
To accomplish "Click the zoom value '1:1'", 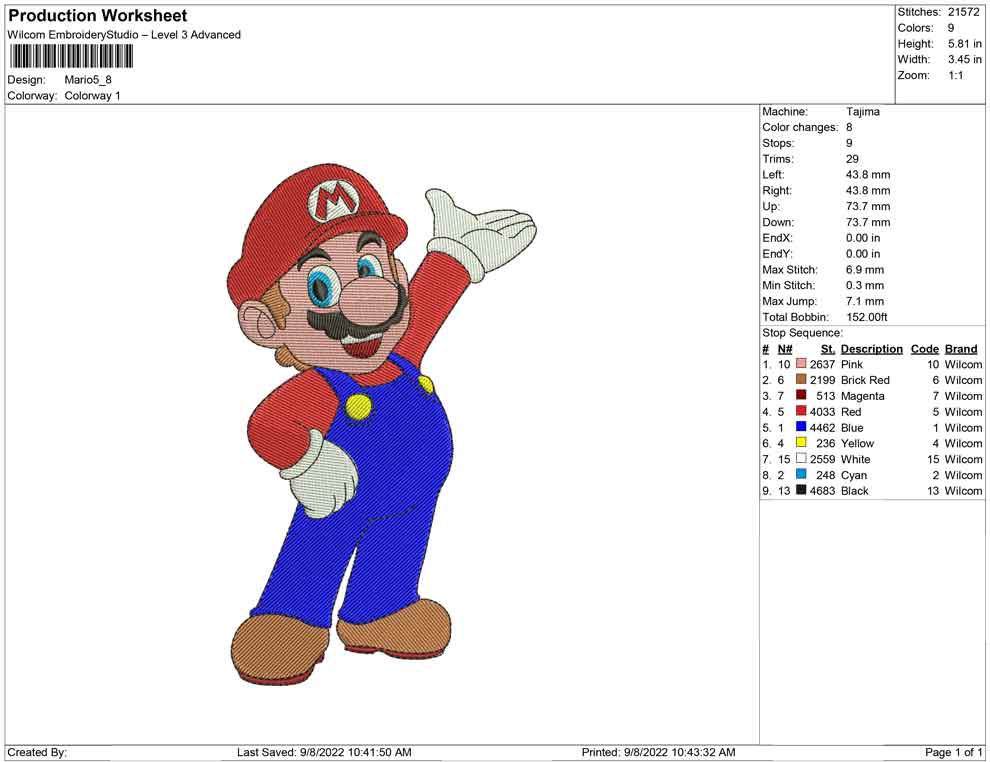I will (x=955, y=75).
